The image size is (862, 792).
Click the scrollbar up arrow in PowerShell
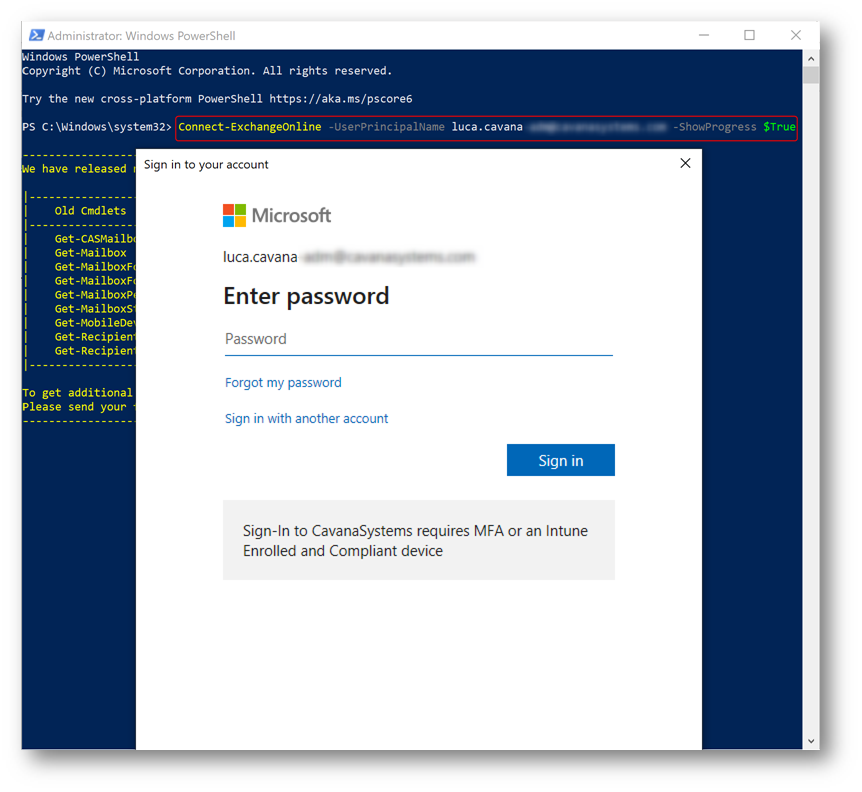pyautogui.click(x=811, y=58)
